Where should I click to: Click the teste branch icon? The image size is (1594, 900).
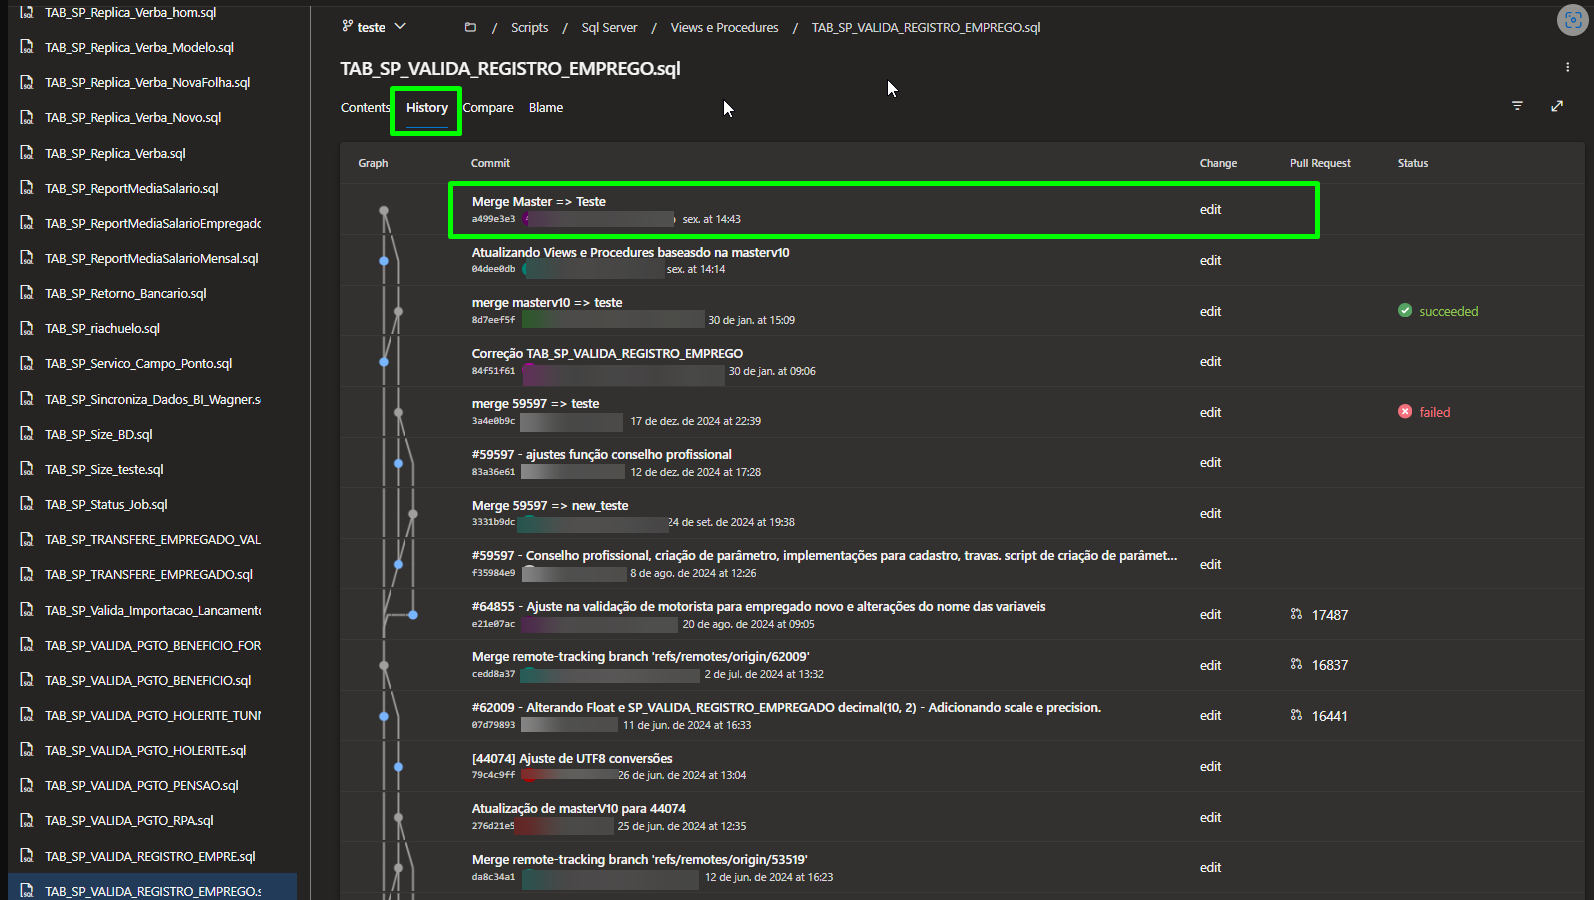coord(347,26)
